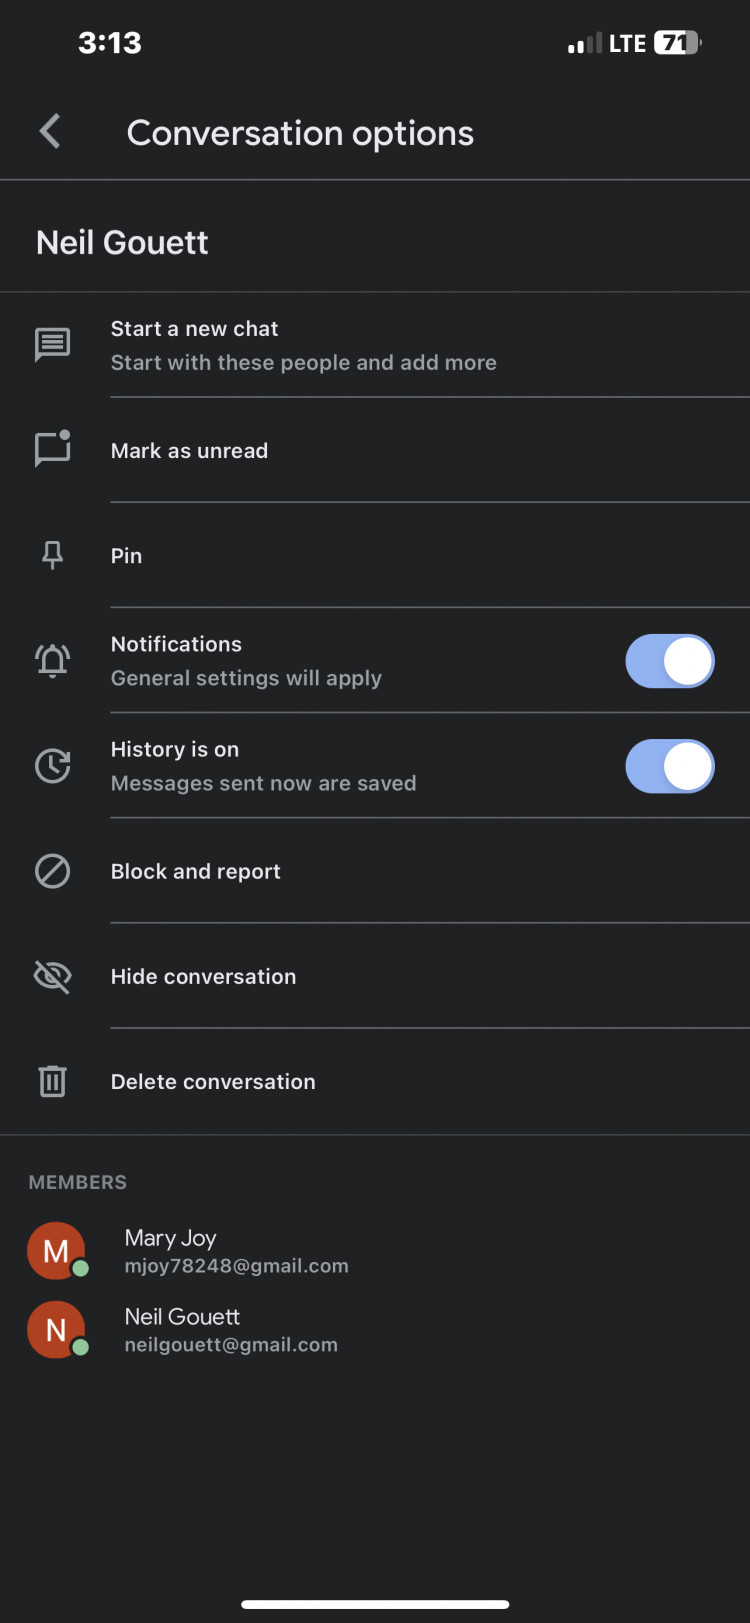Turn off the Notifications switch

[x=669, y=661]
